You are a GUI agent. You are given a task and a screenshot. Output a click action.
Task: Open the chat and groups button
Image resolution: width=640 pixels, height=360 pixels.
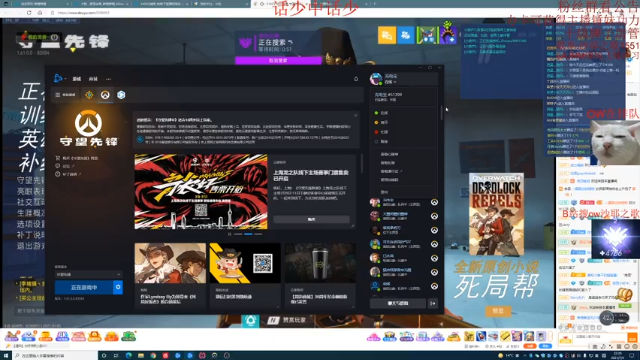[398, 303]
